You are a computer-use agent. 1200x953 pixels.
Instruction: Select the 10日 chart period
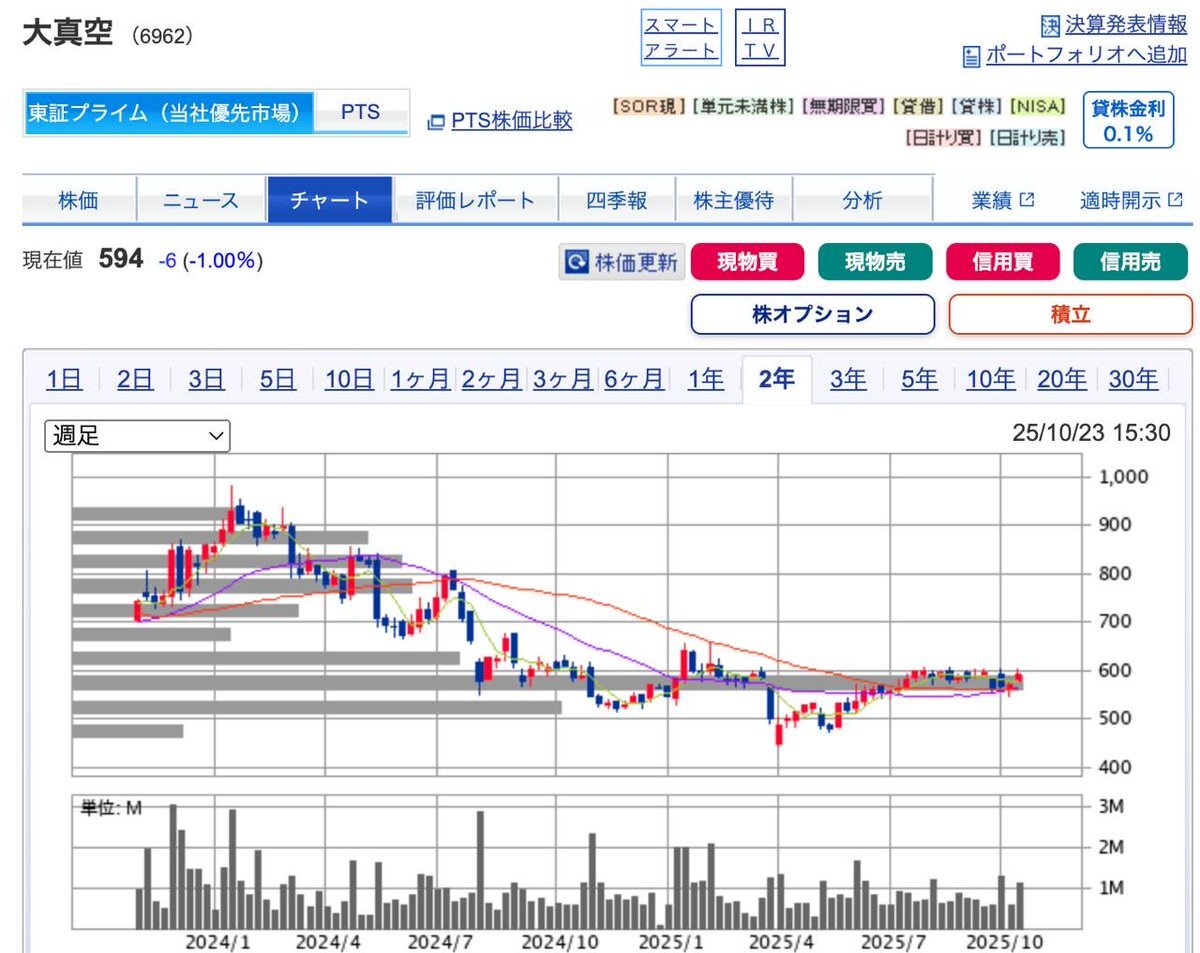[349, 379]
